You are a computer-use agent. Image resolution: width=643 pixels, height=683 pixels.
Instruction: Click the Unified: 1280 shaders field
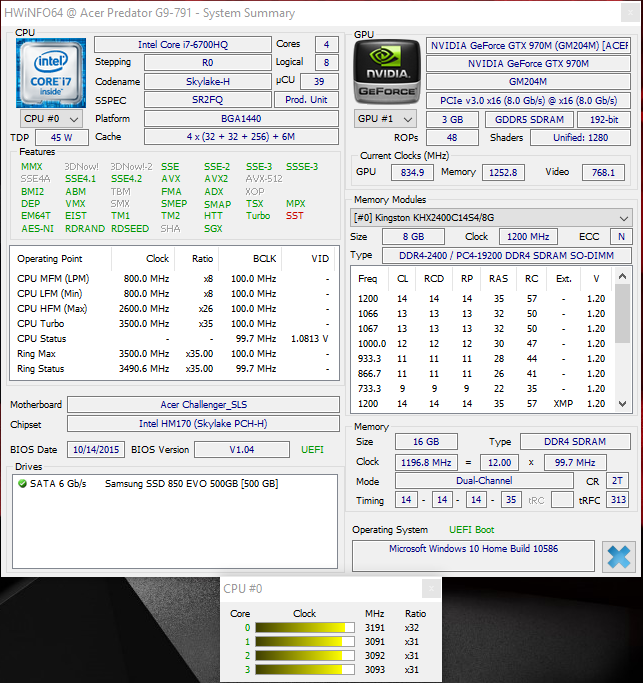click(x=580, y=138)
